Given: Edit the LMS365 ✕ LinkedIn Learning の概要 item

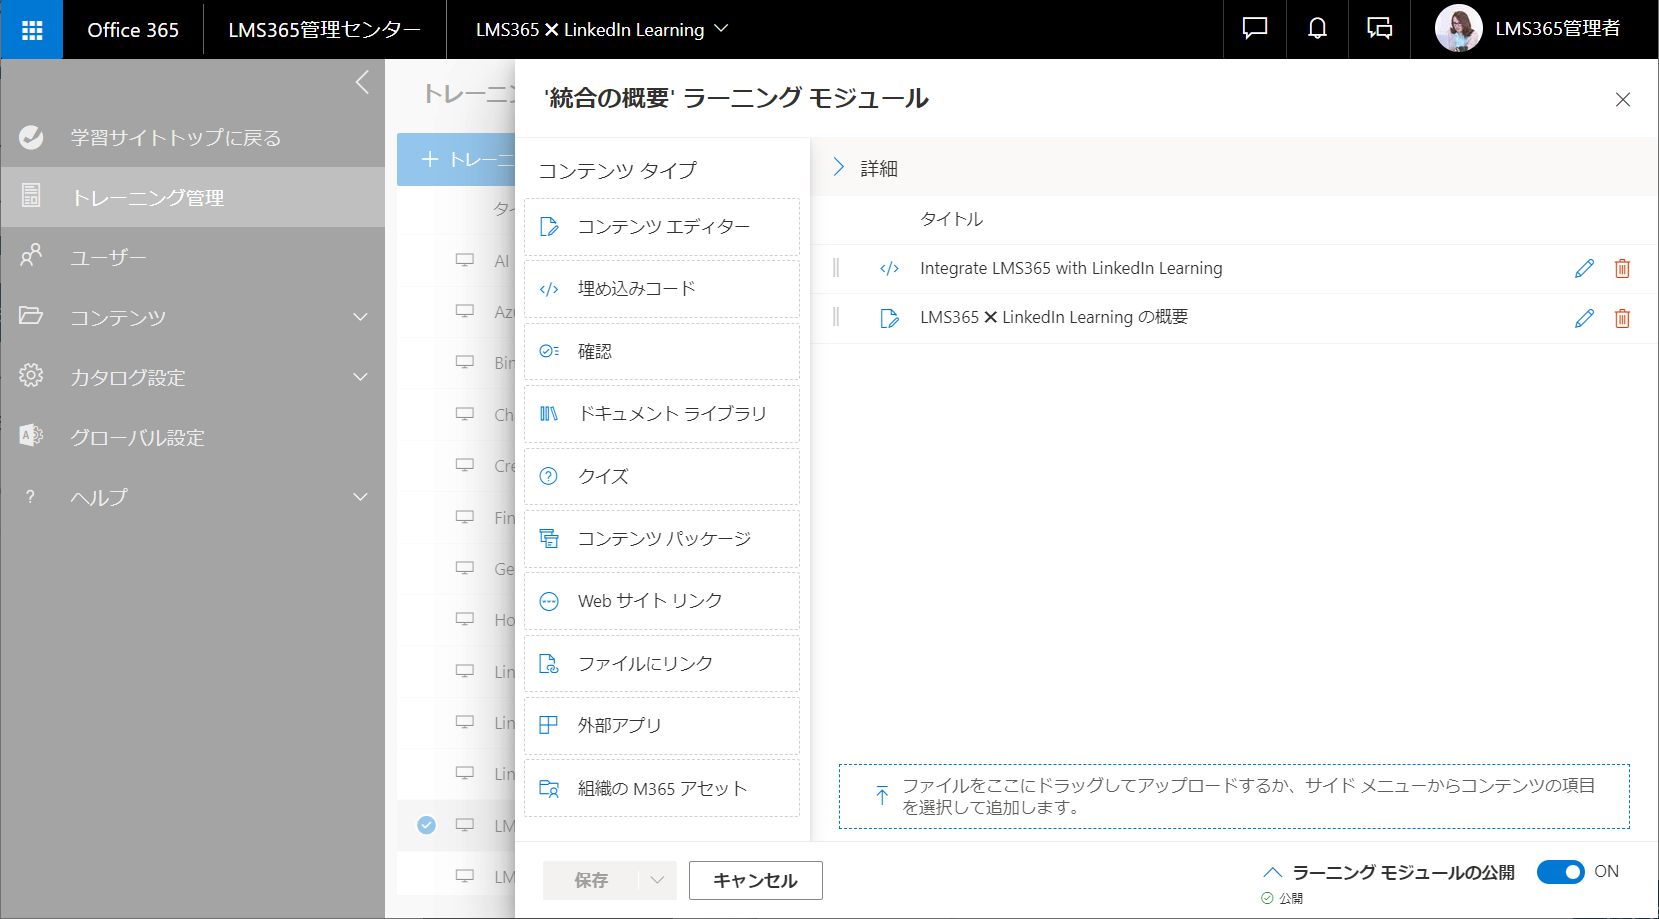Looking at the screenshot, I should pyautogui.click(x=1584, y=318).
